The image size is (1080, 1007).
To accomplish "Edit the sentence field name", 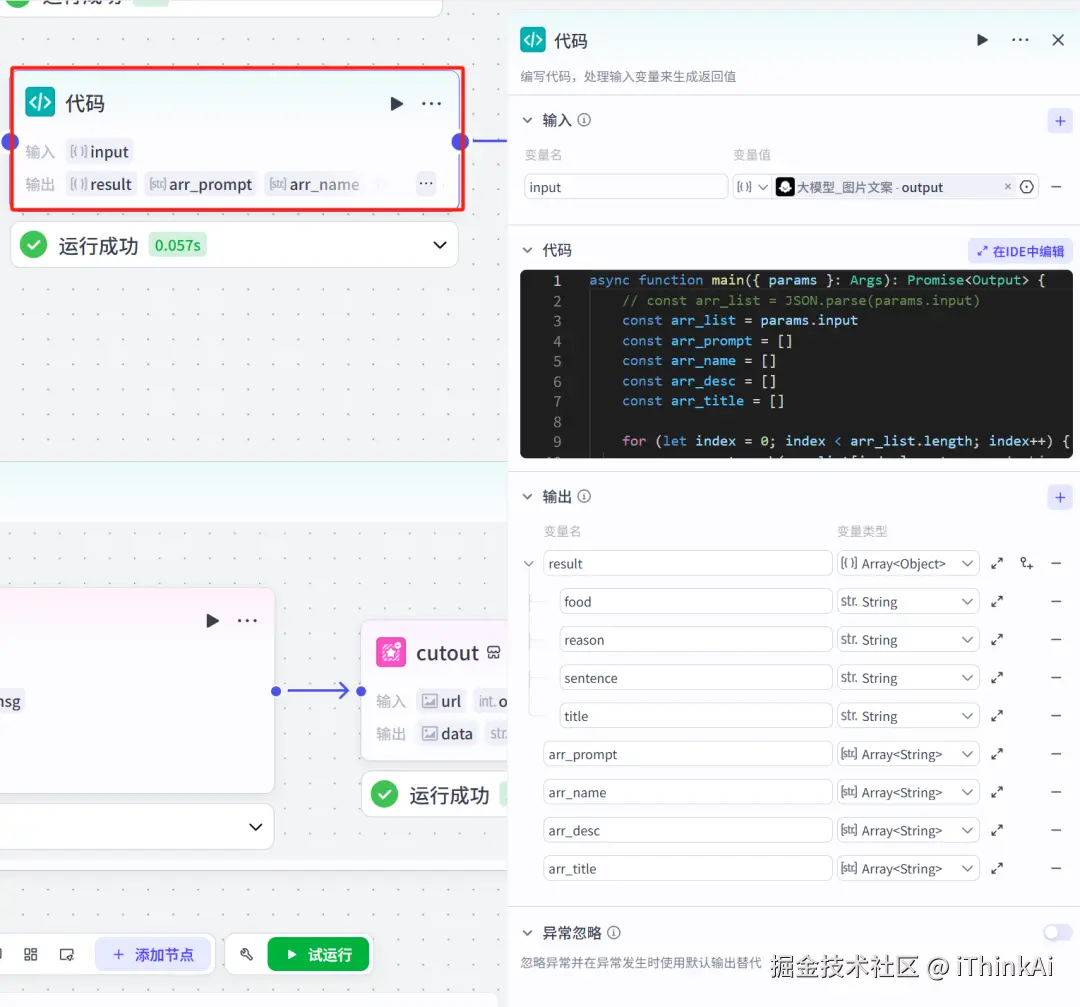I will pyautogui.click(x=696, y=678).
